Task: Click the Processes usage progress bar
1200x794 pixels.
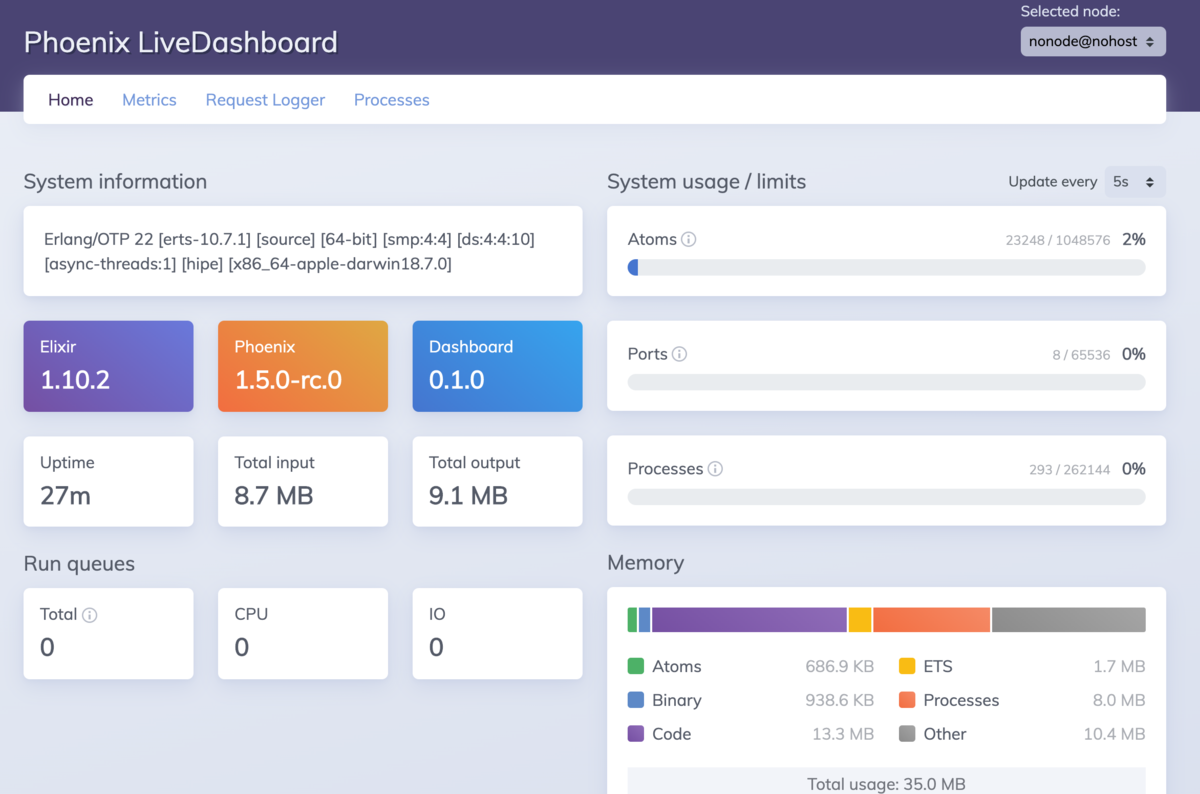Action: tap(886, 497)
